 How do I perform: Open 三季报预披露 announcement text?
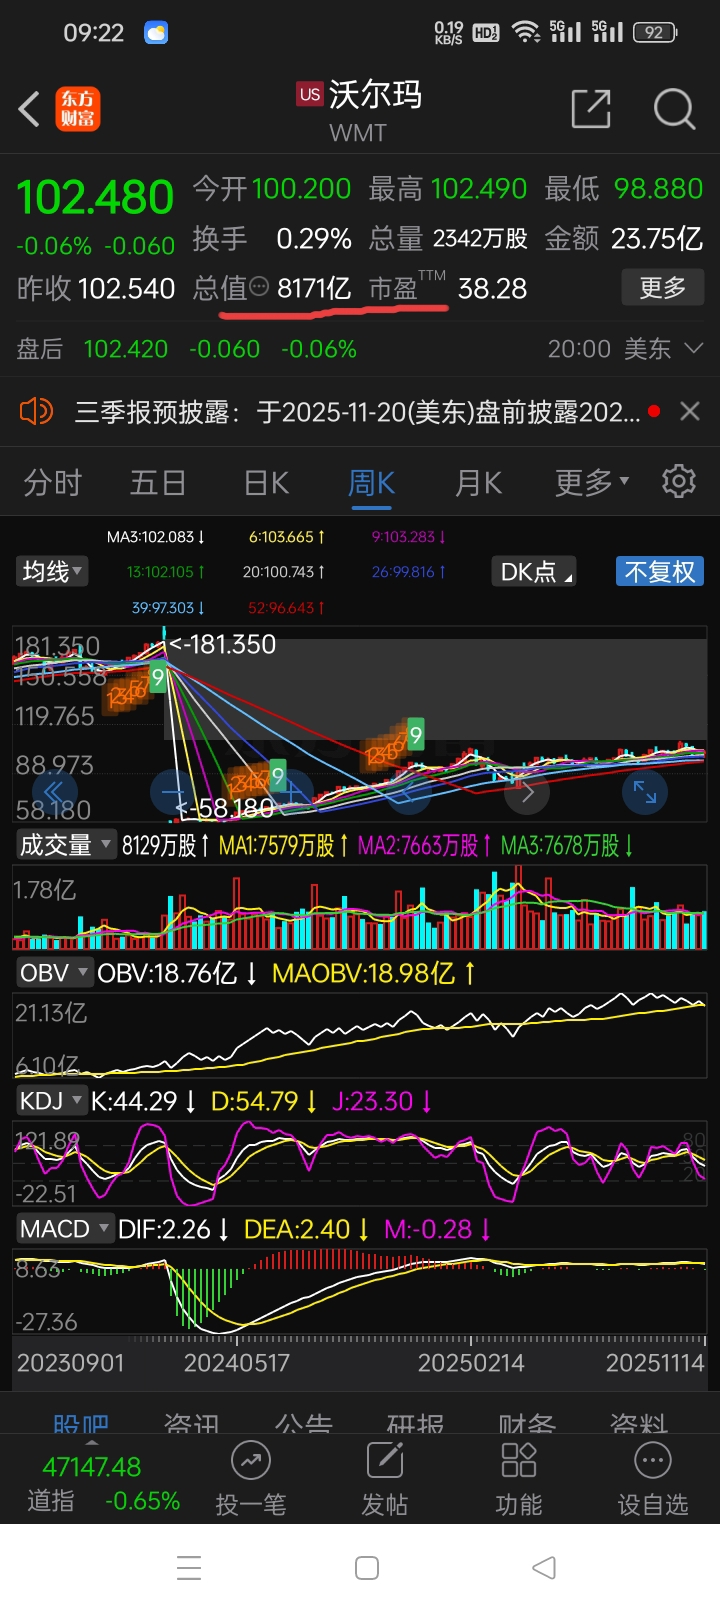[x=358, y=412]
